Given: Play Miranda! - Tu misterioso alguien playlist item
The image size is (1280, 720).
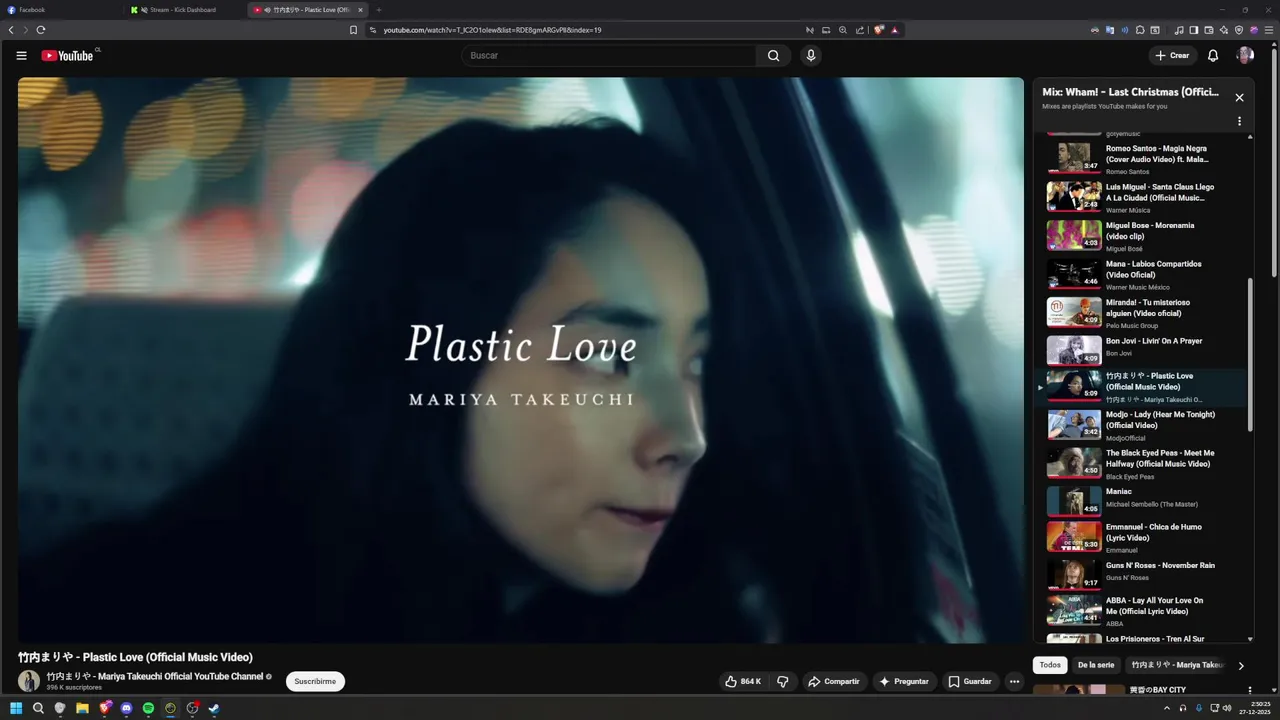Looking at the screenshot, I should pyautogui.click(x=1140, y=313).
